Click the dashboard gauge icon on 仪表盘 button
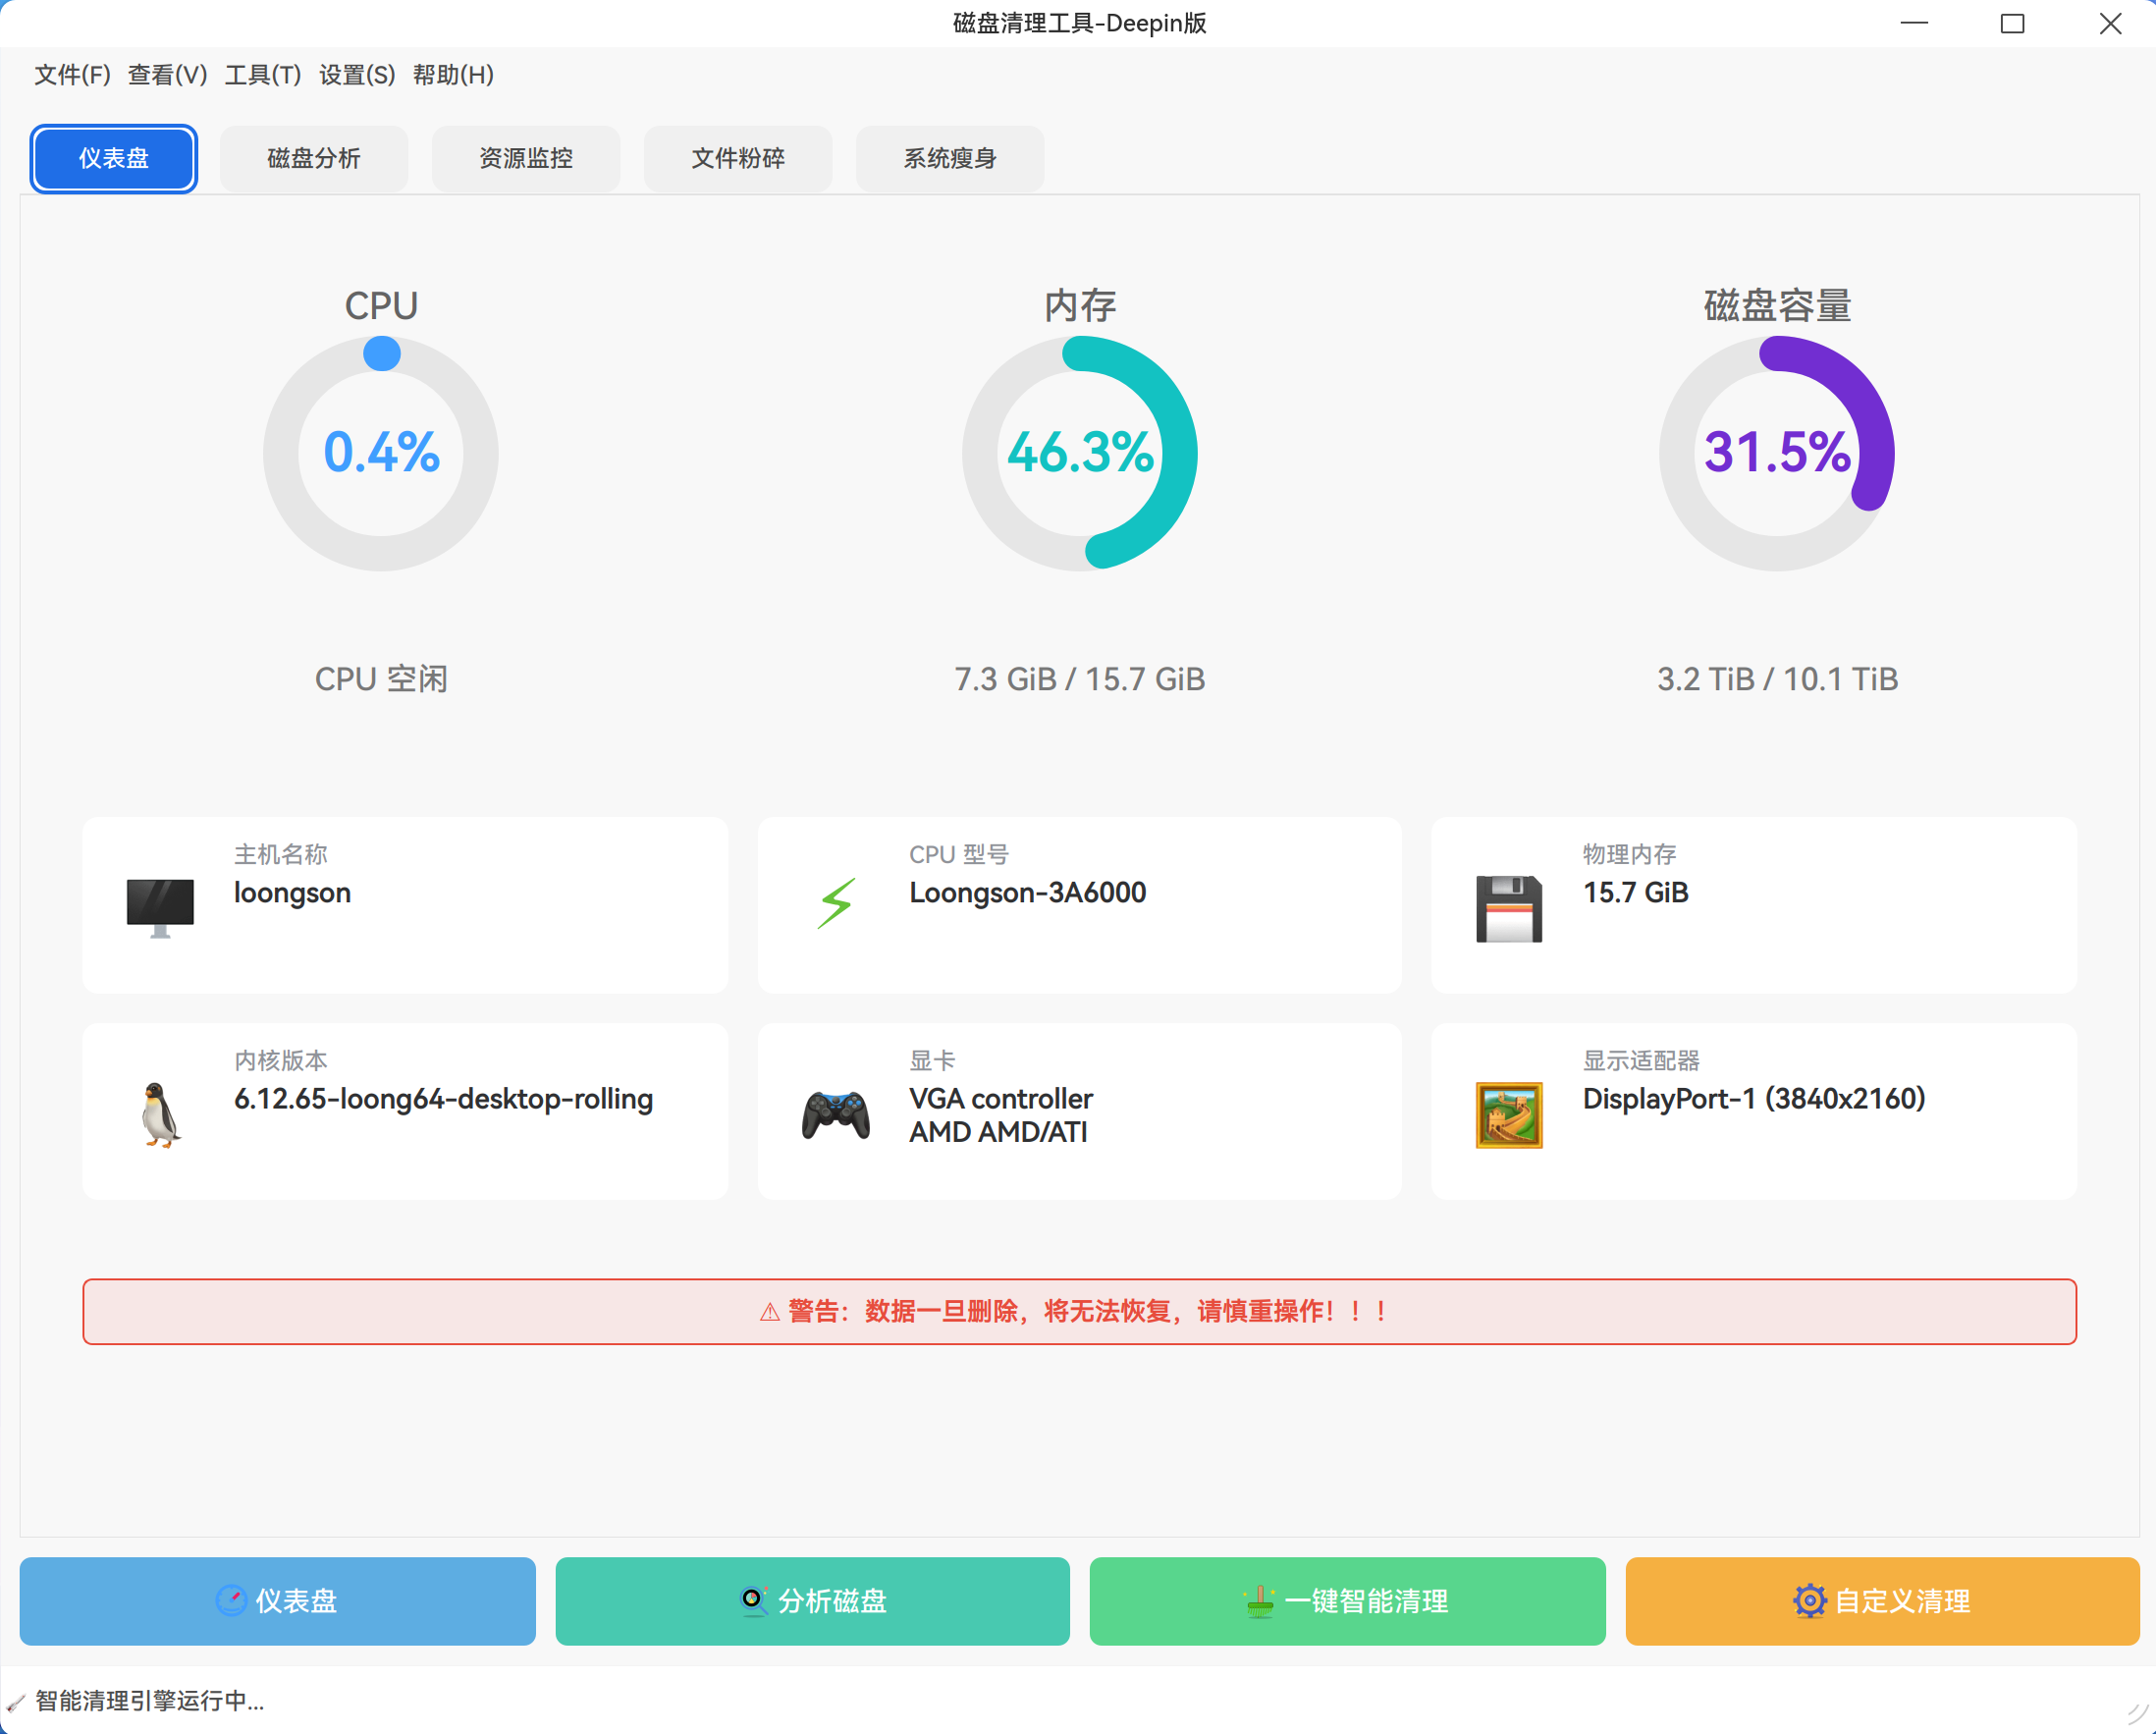2156x1734 pixels. click(x=233, y=1601)
